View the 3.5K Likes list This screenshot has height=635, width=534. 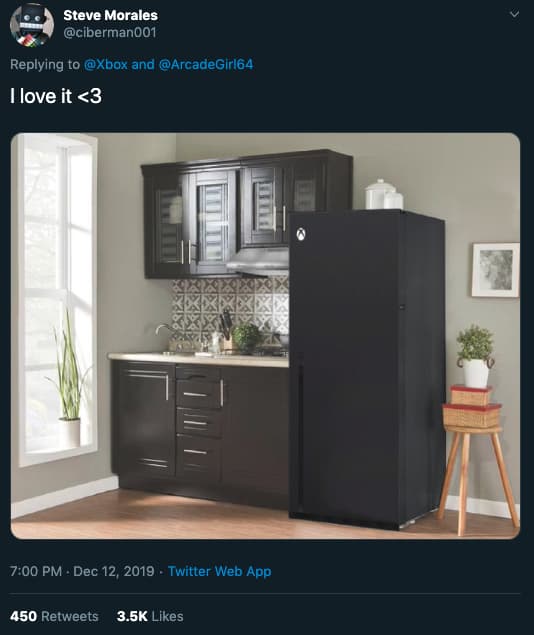[x=150, y=616]
